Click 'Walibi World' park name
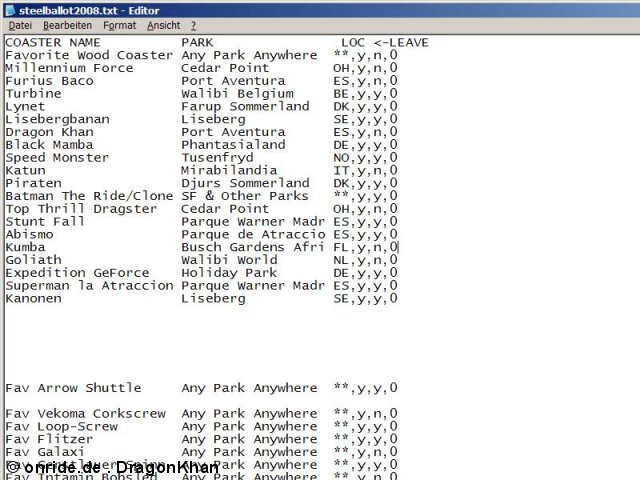Viewport: 640px width, 480px height. (229, 260)
